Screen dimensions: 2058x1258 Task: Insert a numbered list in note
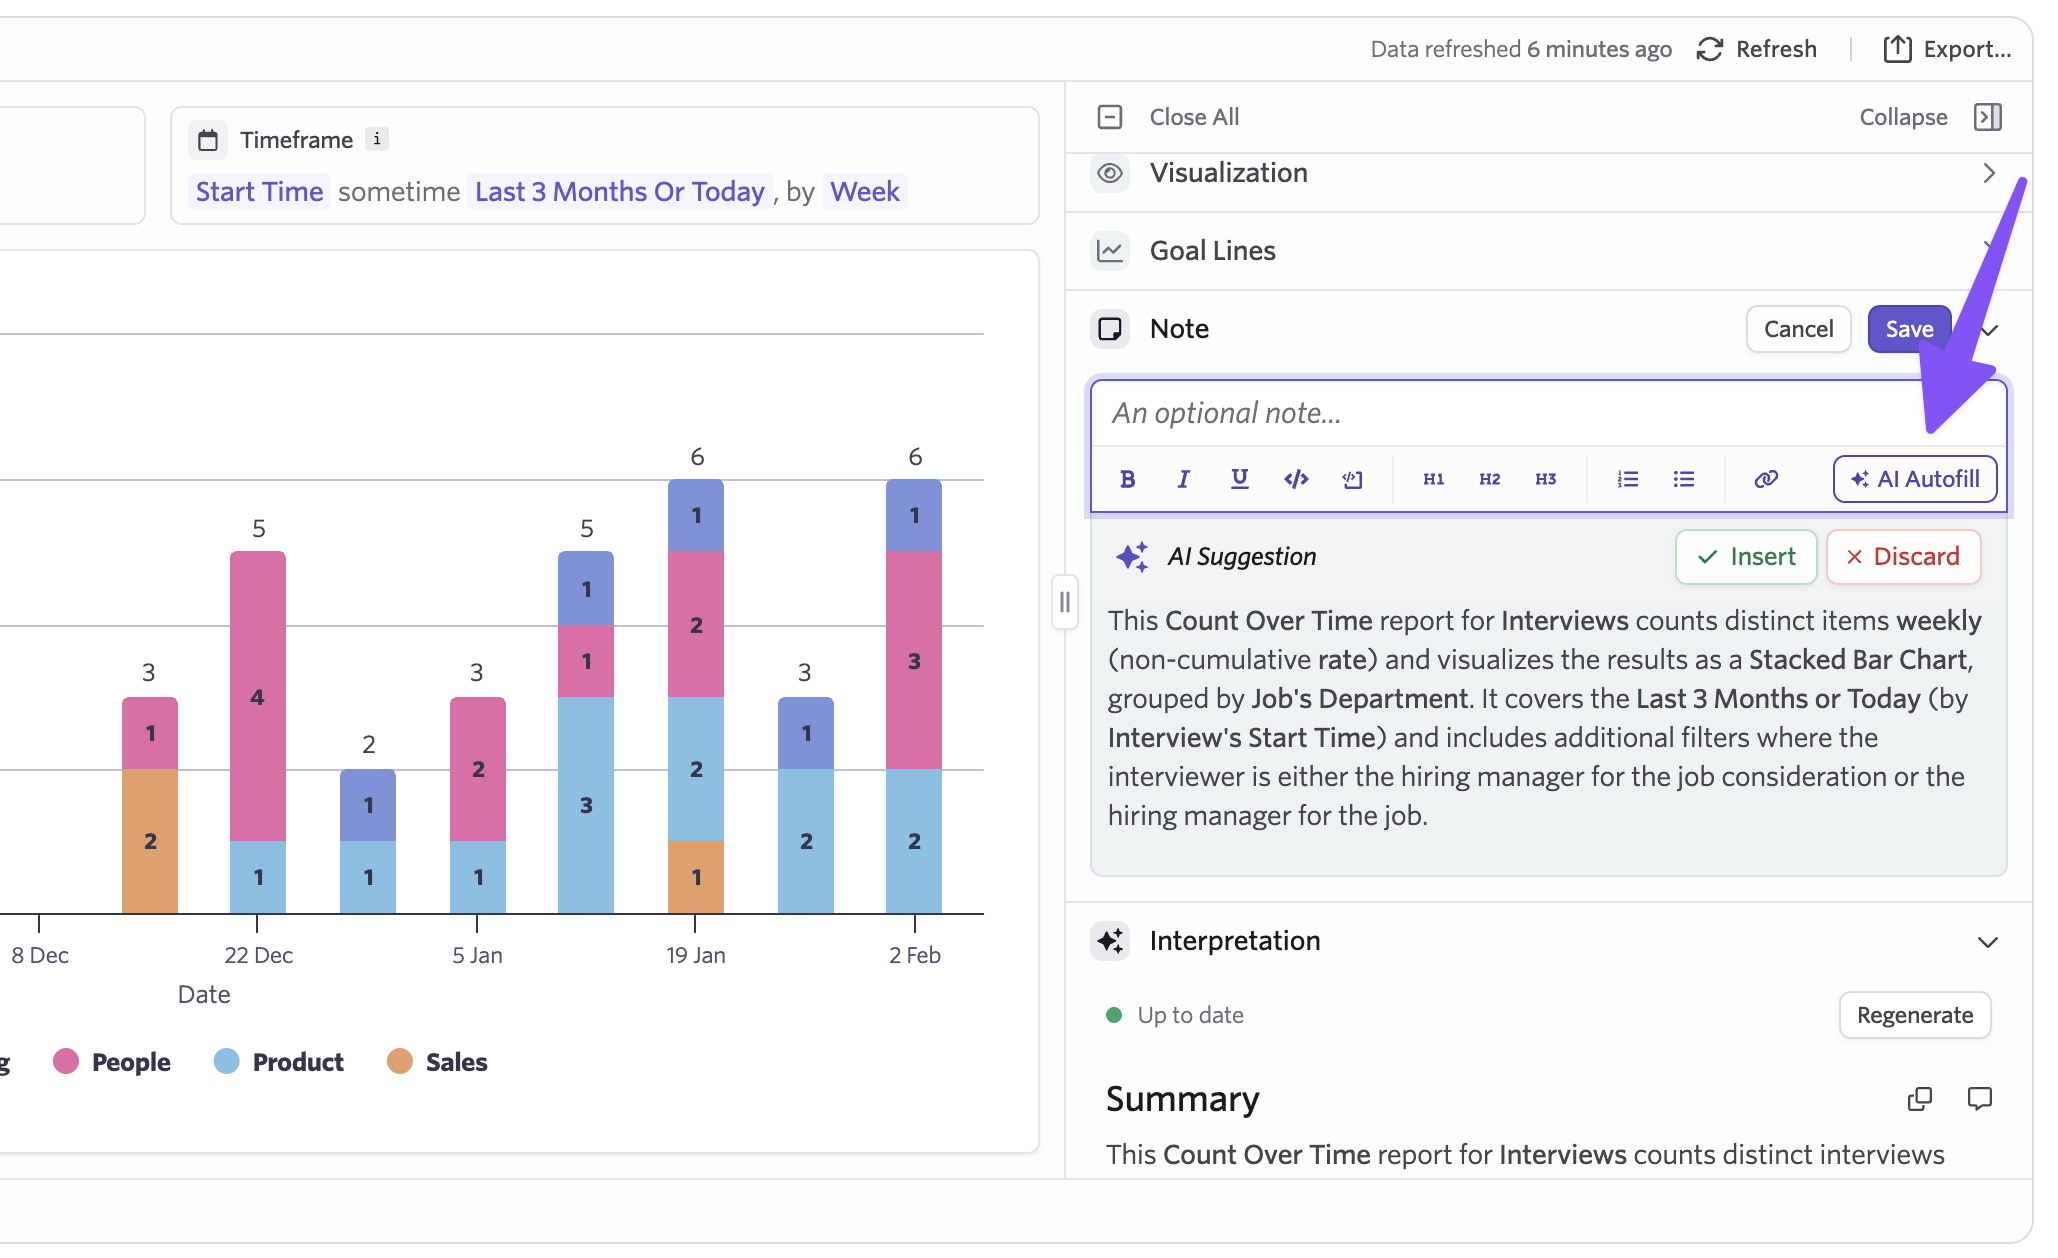point(1627,479)
